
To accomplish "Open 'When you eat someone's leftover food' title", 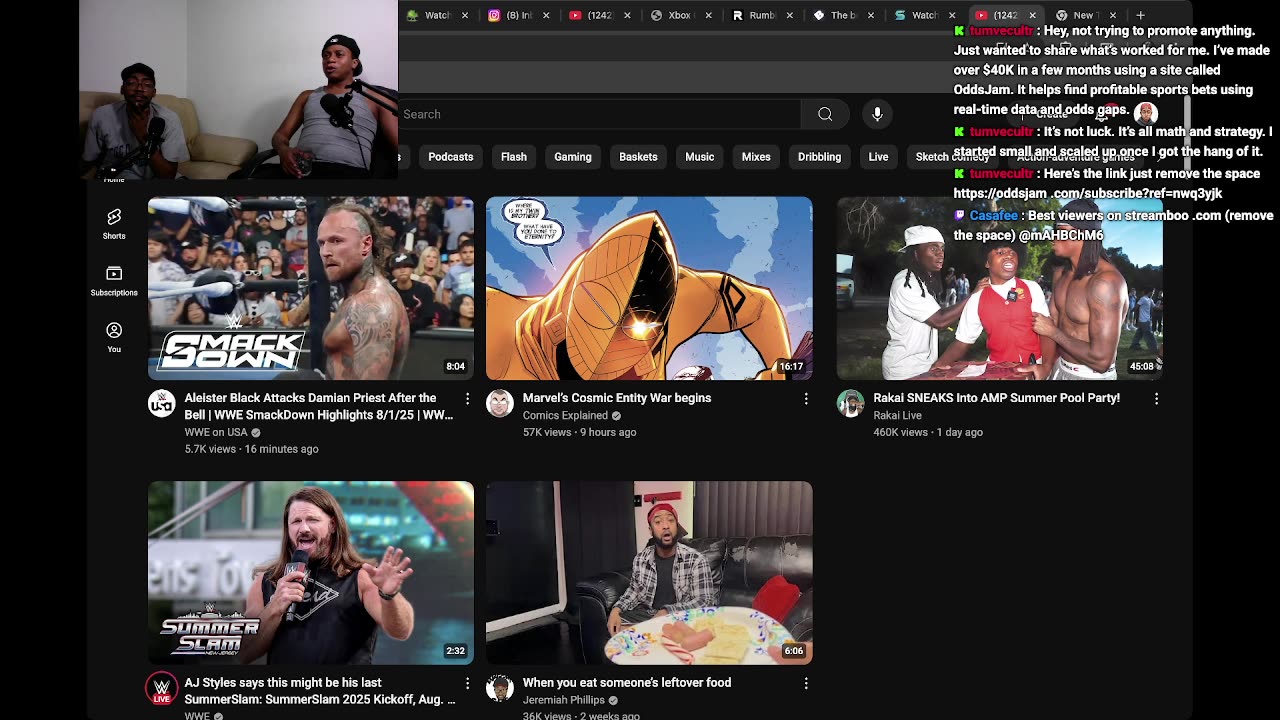I will tap(627, 683).
